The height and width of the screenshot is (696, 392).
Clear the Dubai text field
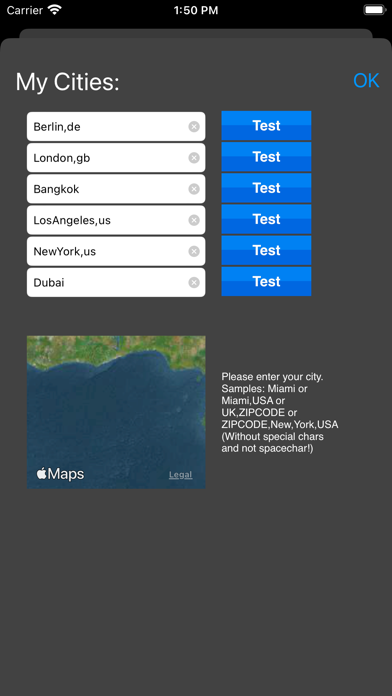point(194,283)
